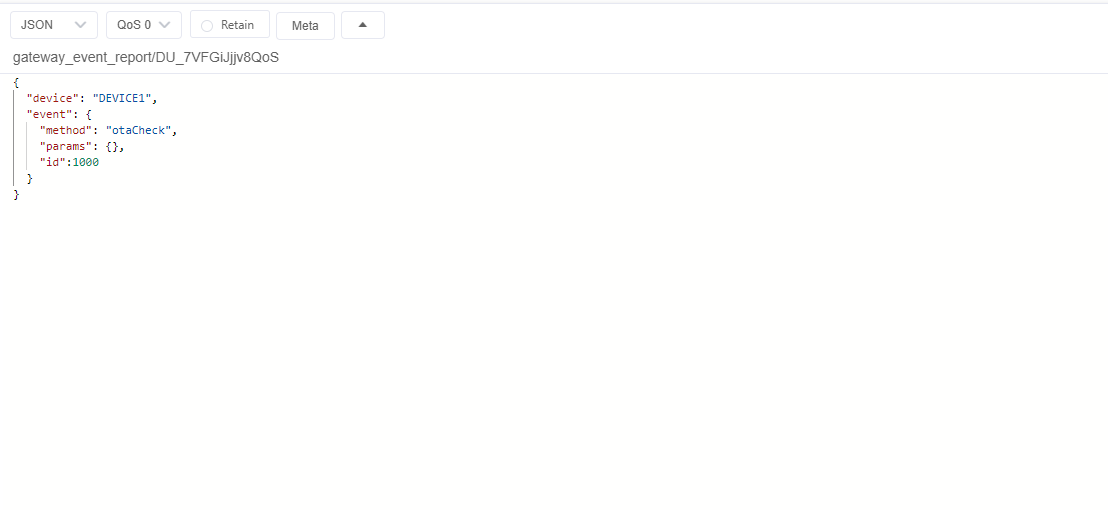Click the "method" key in the payload
This screenshot has height=510, width=1108.
tap(65, 130)
